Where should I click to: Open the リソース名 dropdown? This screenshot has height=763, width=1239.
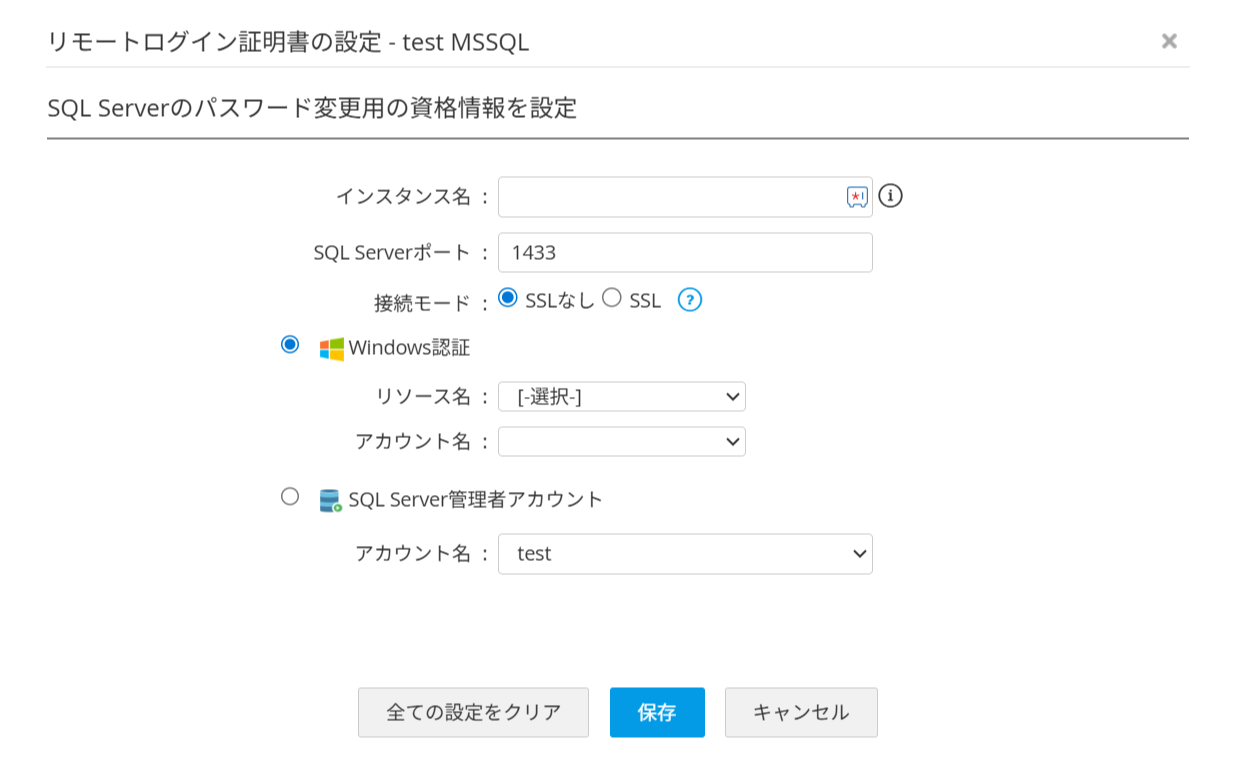[621, 397]
